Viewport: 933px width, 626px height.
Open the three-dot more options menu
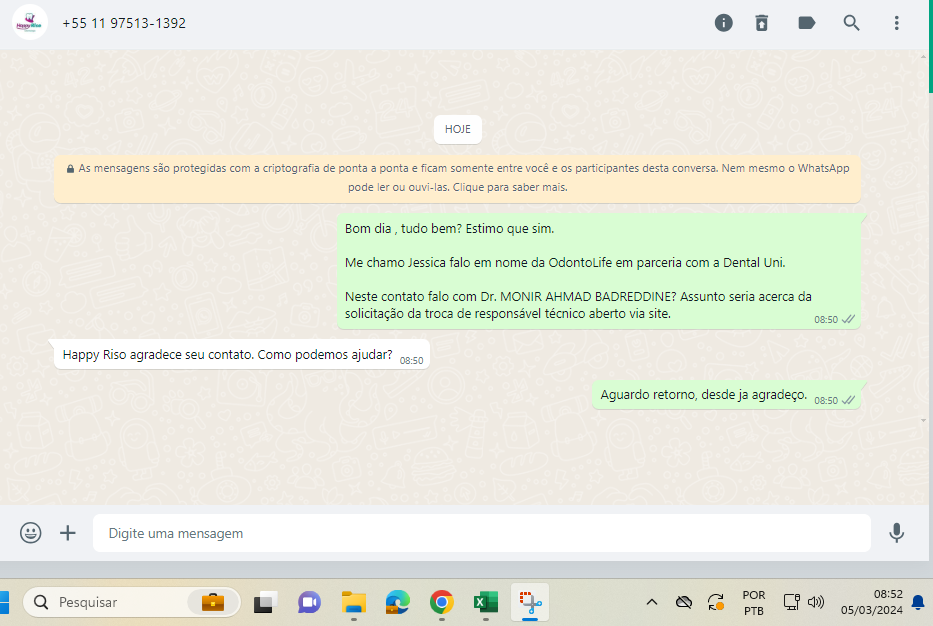coord(897,23)
